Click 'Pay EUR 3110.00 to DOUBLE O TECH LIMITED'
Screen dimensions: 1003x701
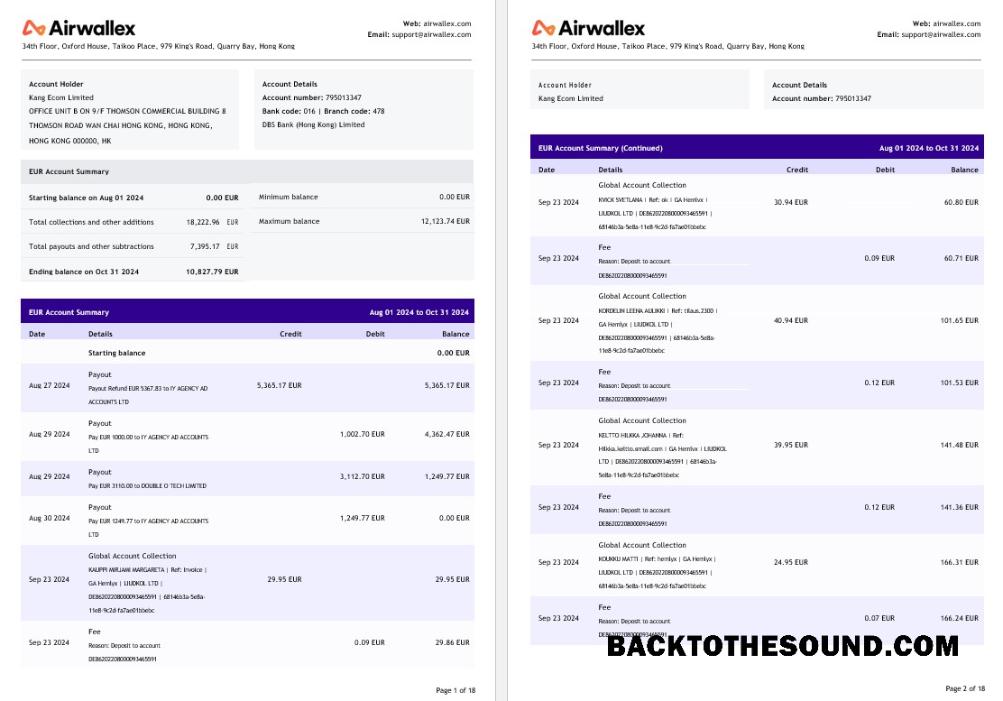[147, 486]
